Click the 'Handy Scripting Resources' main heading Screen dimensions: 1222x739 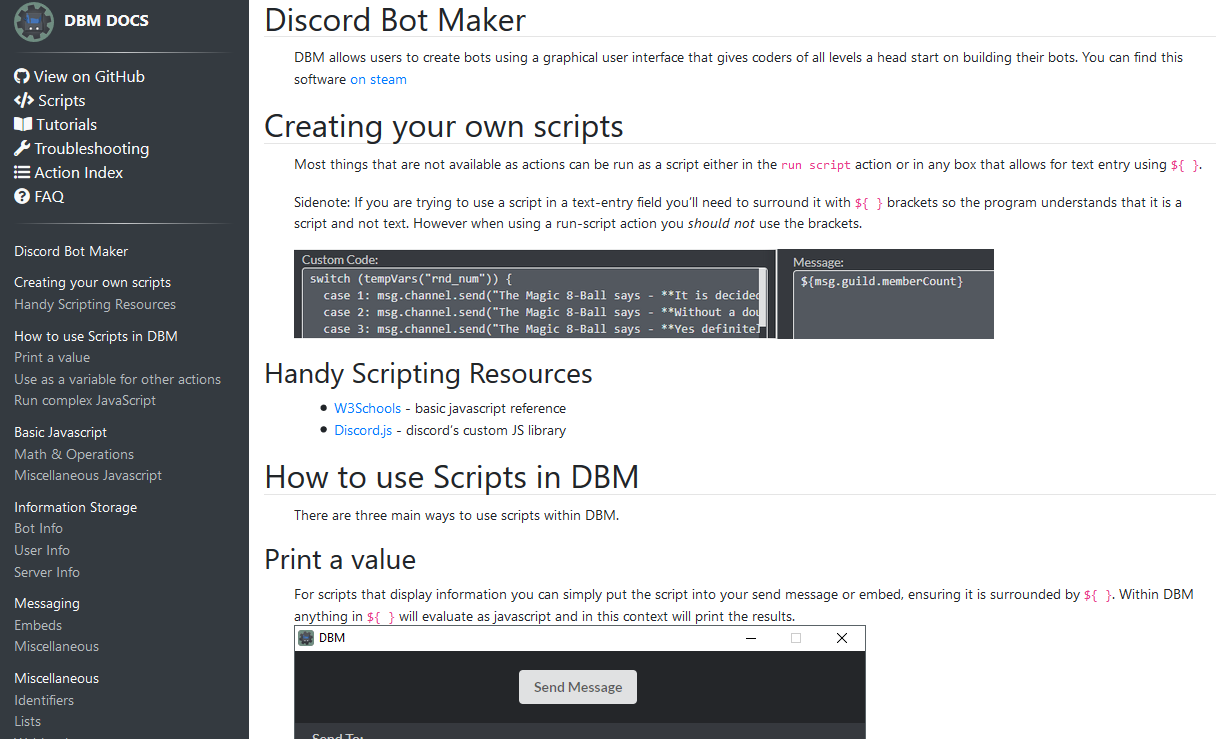point(428,373)
